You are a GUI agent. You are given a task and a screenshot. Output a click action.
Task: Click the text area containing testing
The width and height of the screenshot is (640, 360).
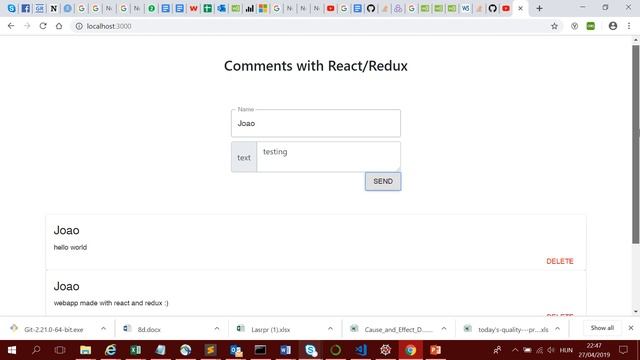329,157
